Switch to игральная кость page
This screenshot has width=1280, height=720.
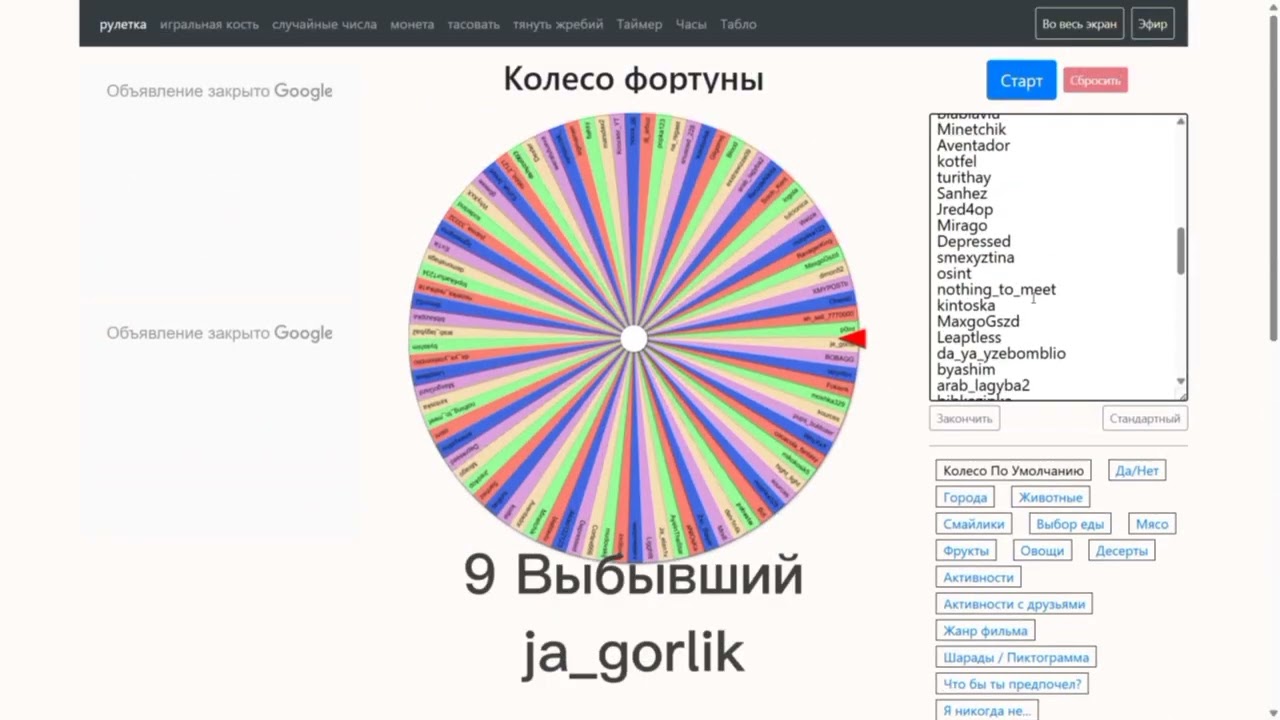pyautogui.click(x=209, y=24)
